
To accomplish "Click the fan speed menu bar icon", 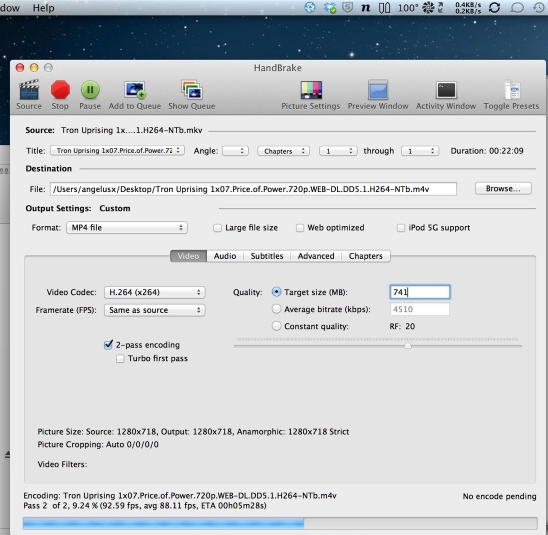I will [428, 7].
